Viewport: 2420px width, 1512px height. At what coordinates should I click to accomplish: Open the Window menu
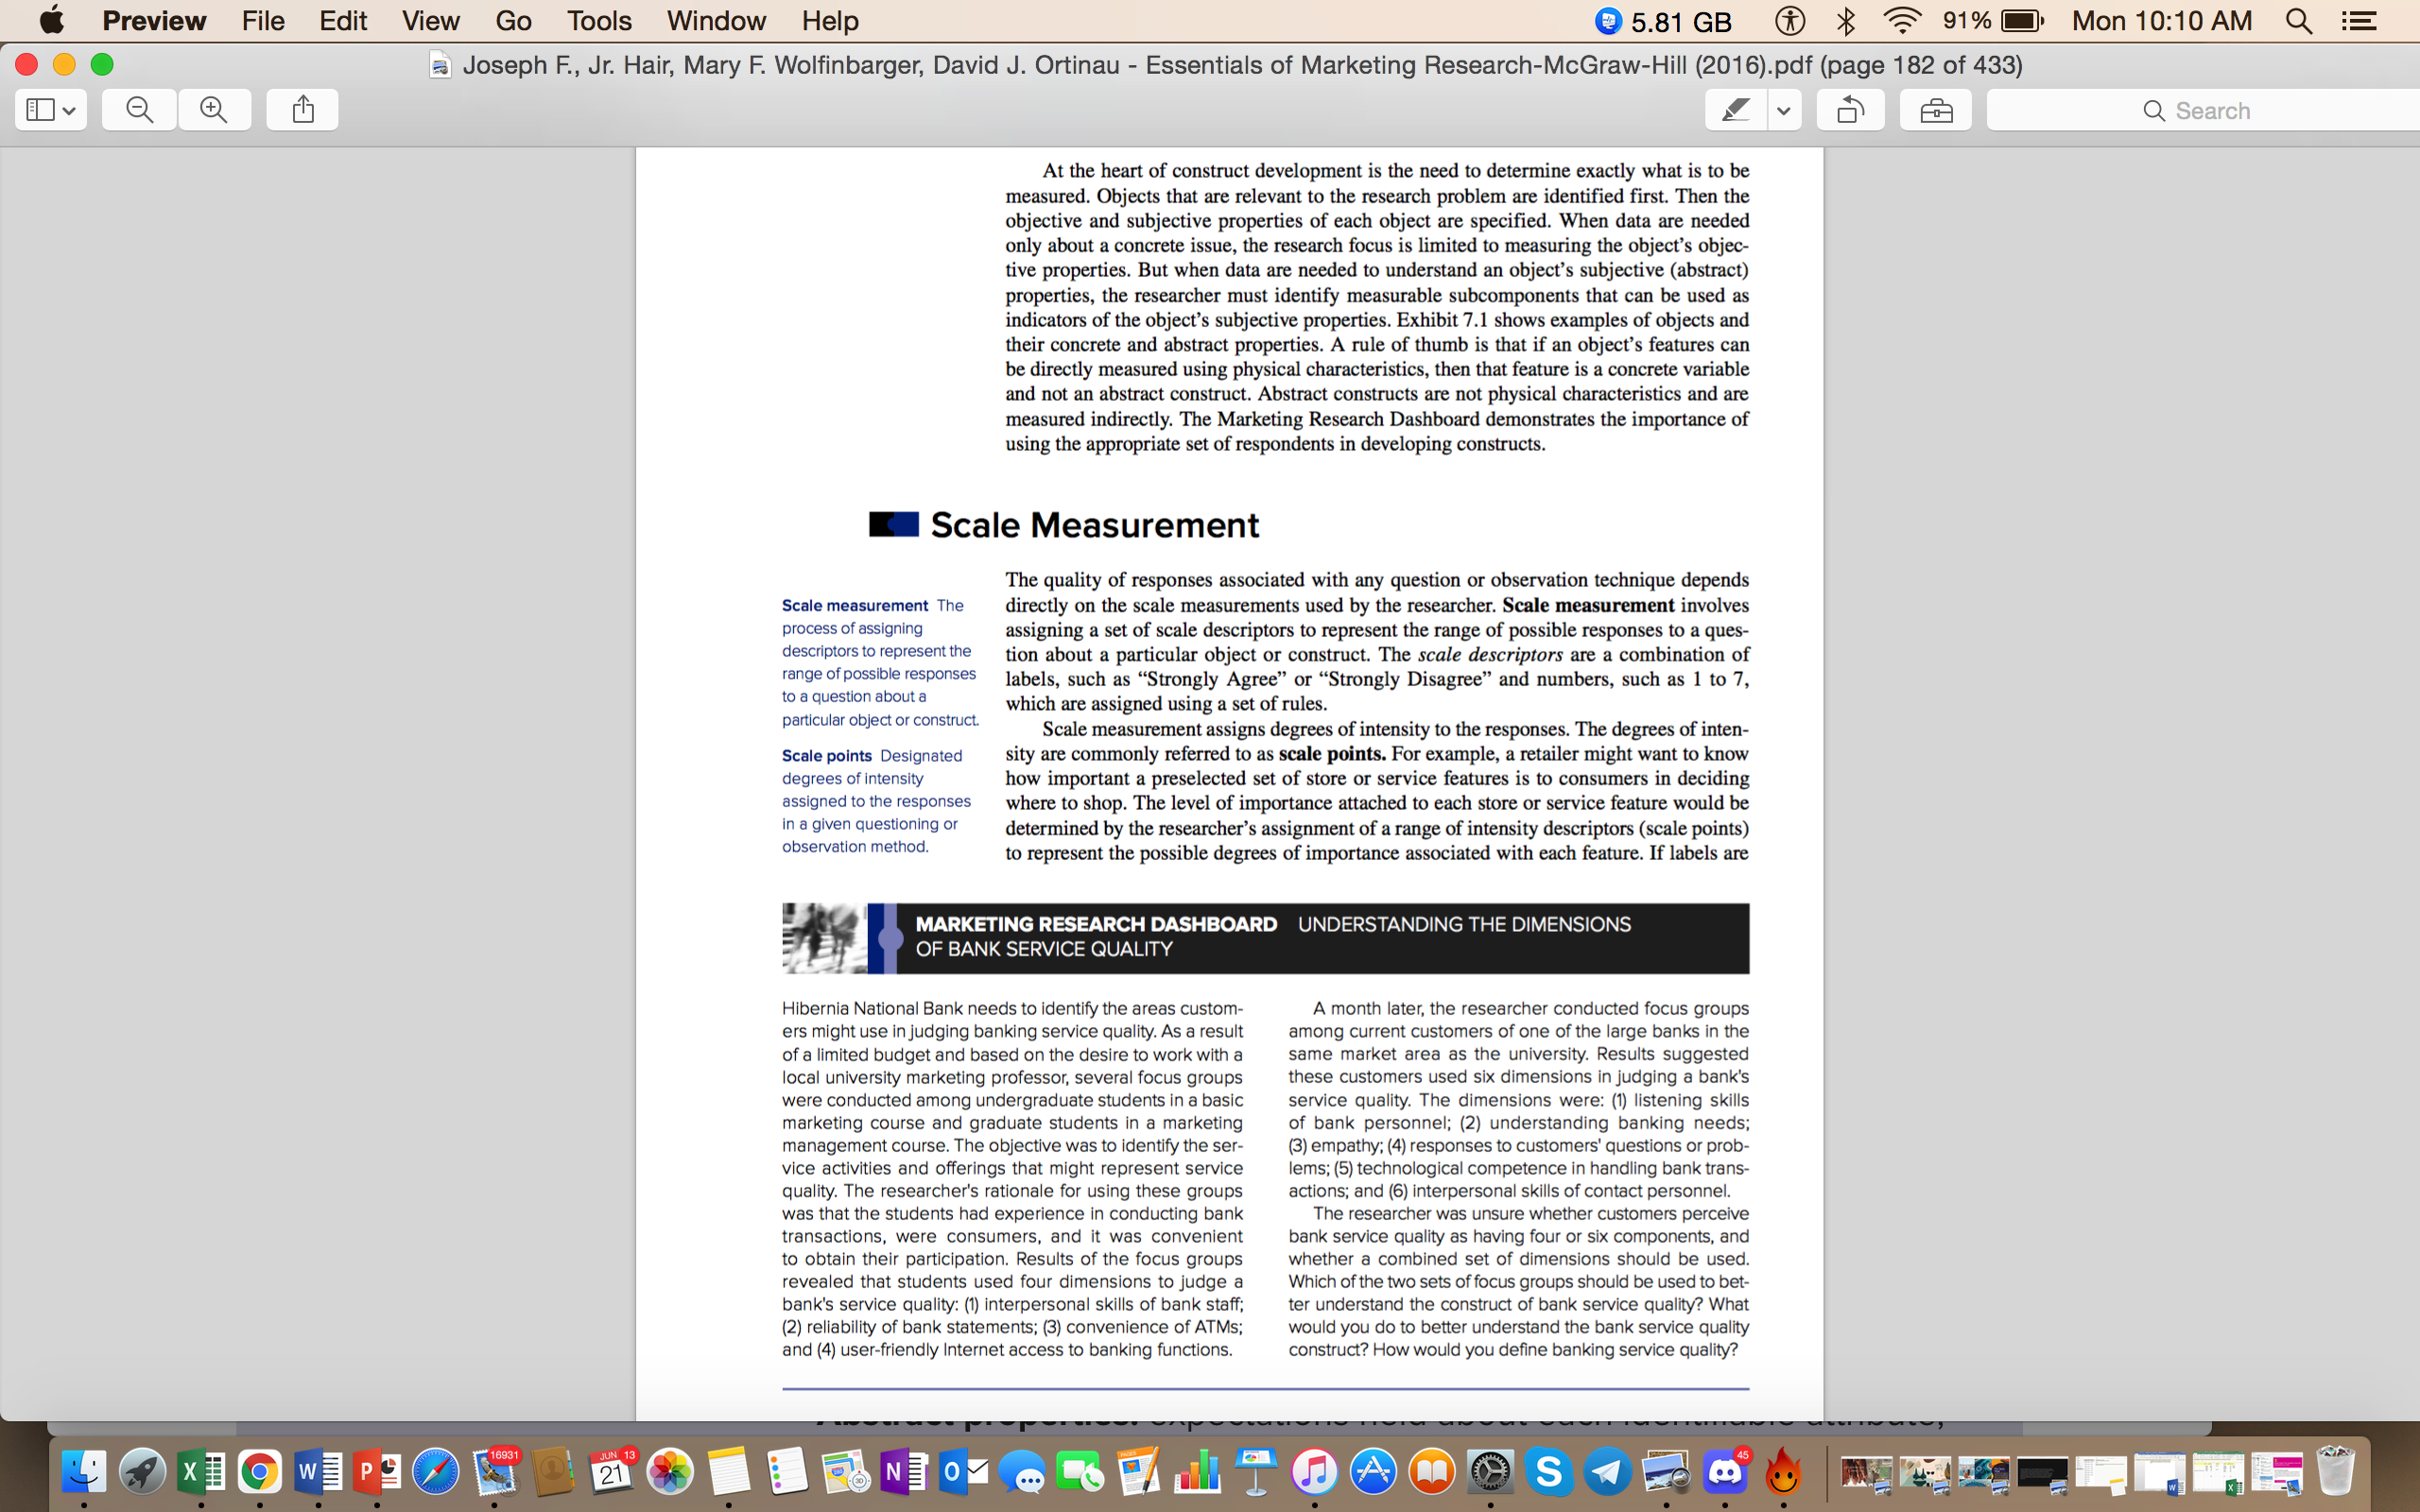point(716,21)
